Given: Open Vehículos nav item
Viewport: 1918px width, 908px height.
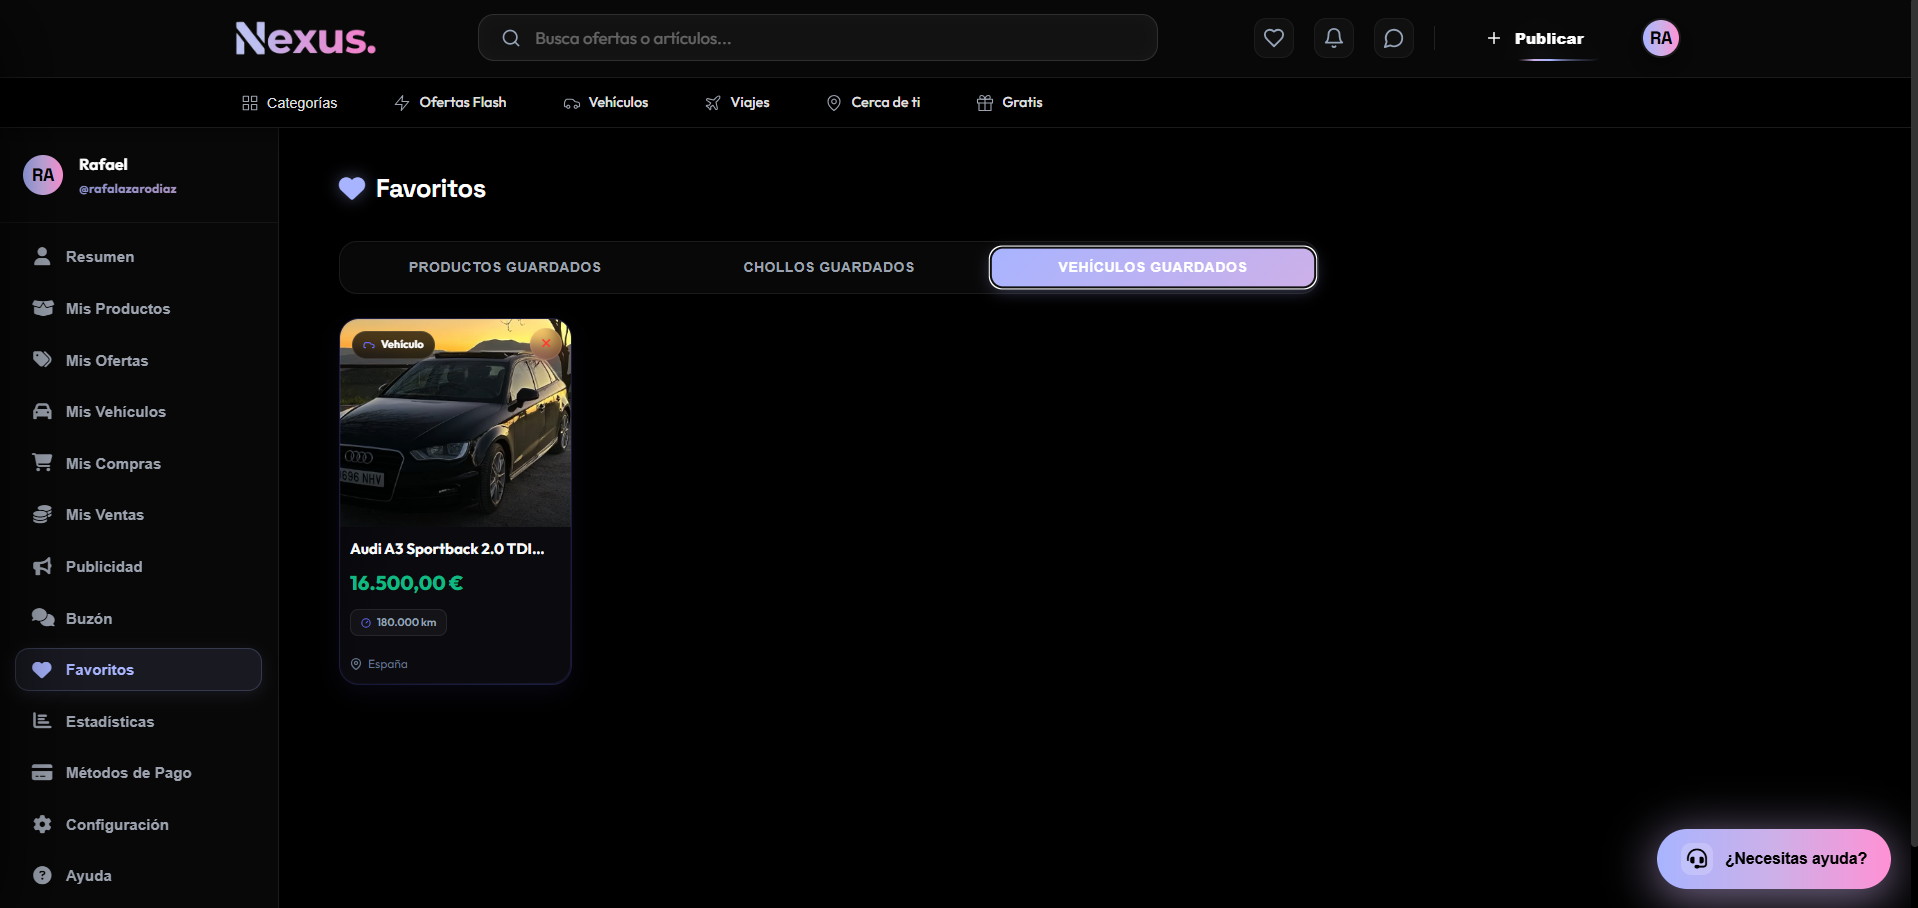Looking at the screenshot, I should pos(605,103).
